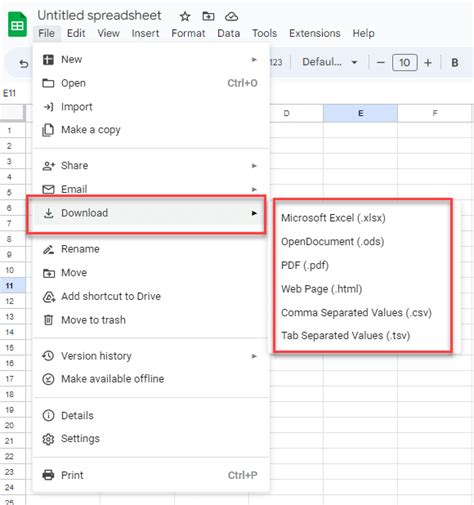
Task: Expand the New submenu
Action: [151, 60]
